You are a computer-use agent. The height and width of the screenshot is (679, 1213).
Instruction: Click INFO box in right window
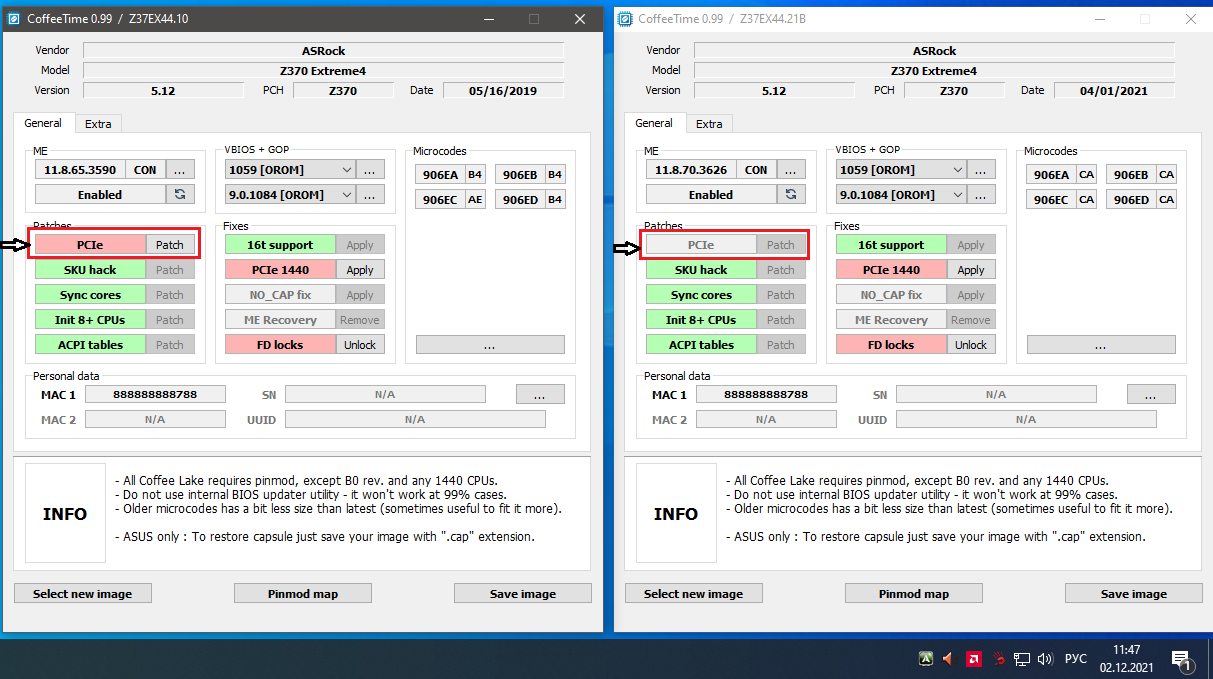[676, 513]
